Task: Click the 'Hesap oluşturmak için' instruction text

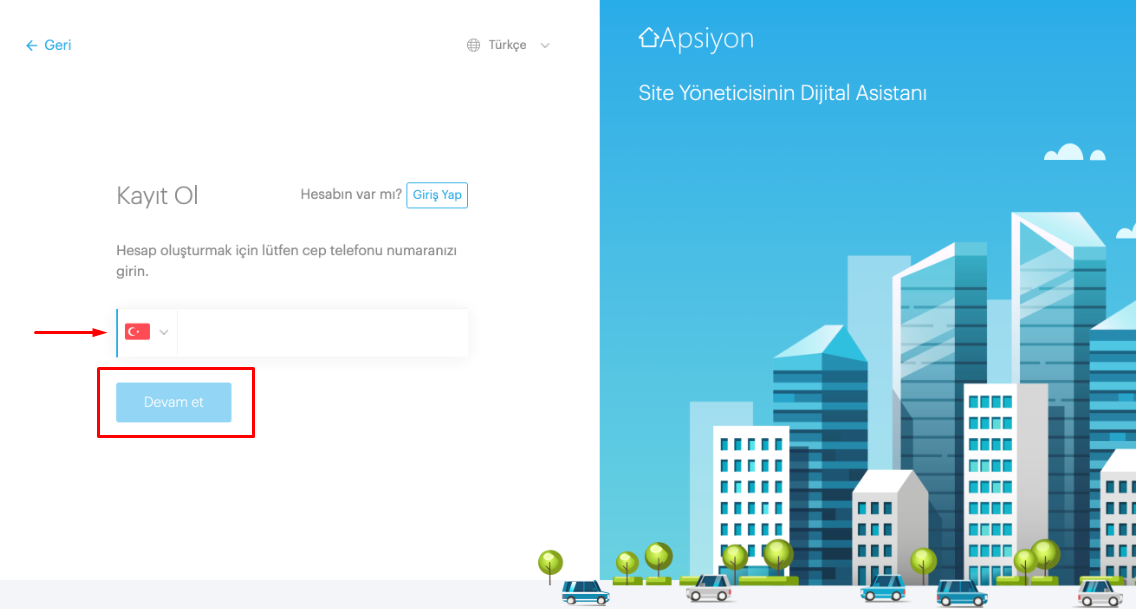Action: coord(286,261)
